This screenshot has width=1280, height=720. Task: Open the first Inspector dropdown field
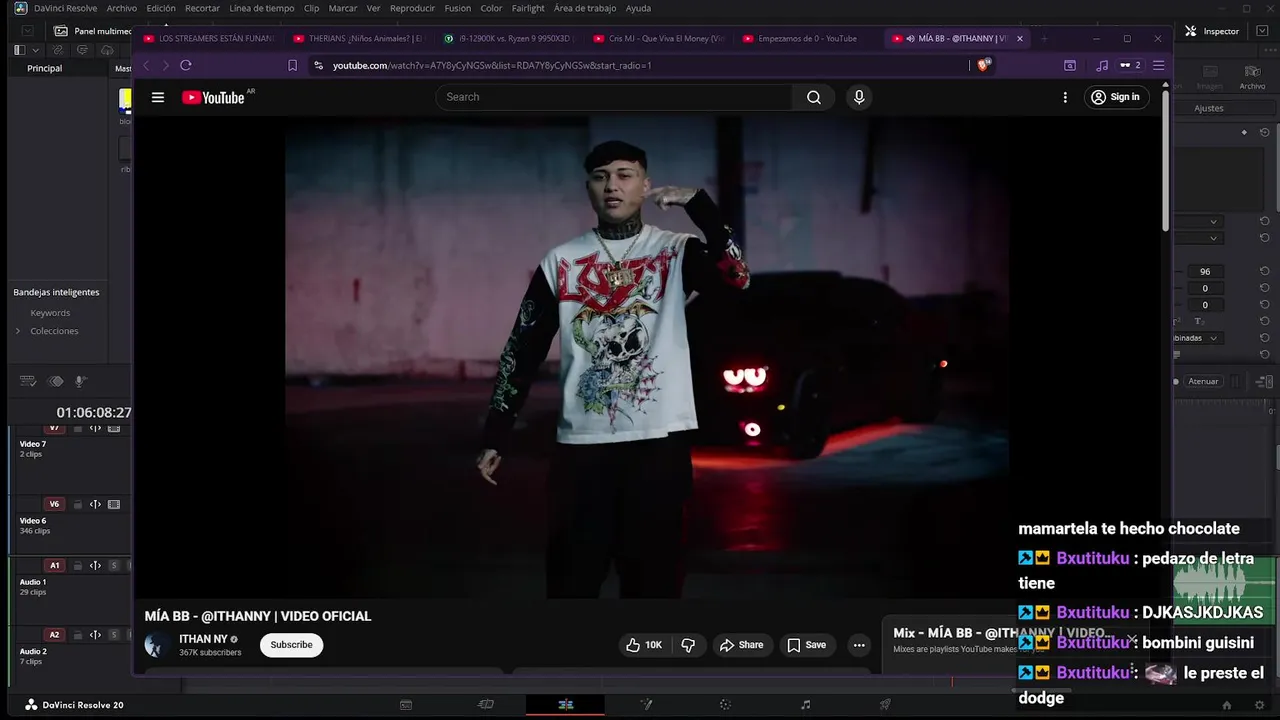(x=1197, y=221)
